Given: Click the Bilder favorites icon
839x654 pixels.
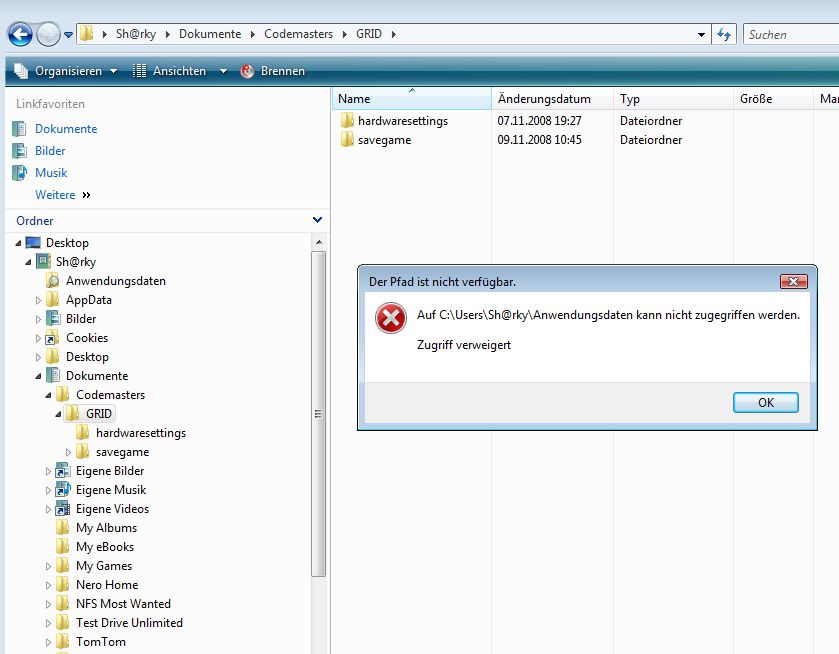Looking at the screenshot, I should (20, 151).
